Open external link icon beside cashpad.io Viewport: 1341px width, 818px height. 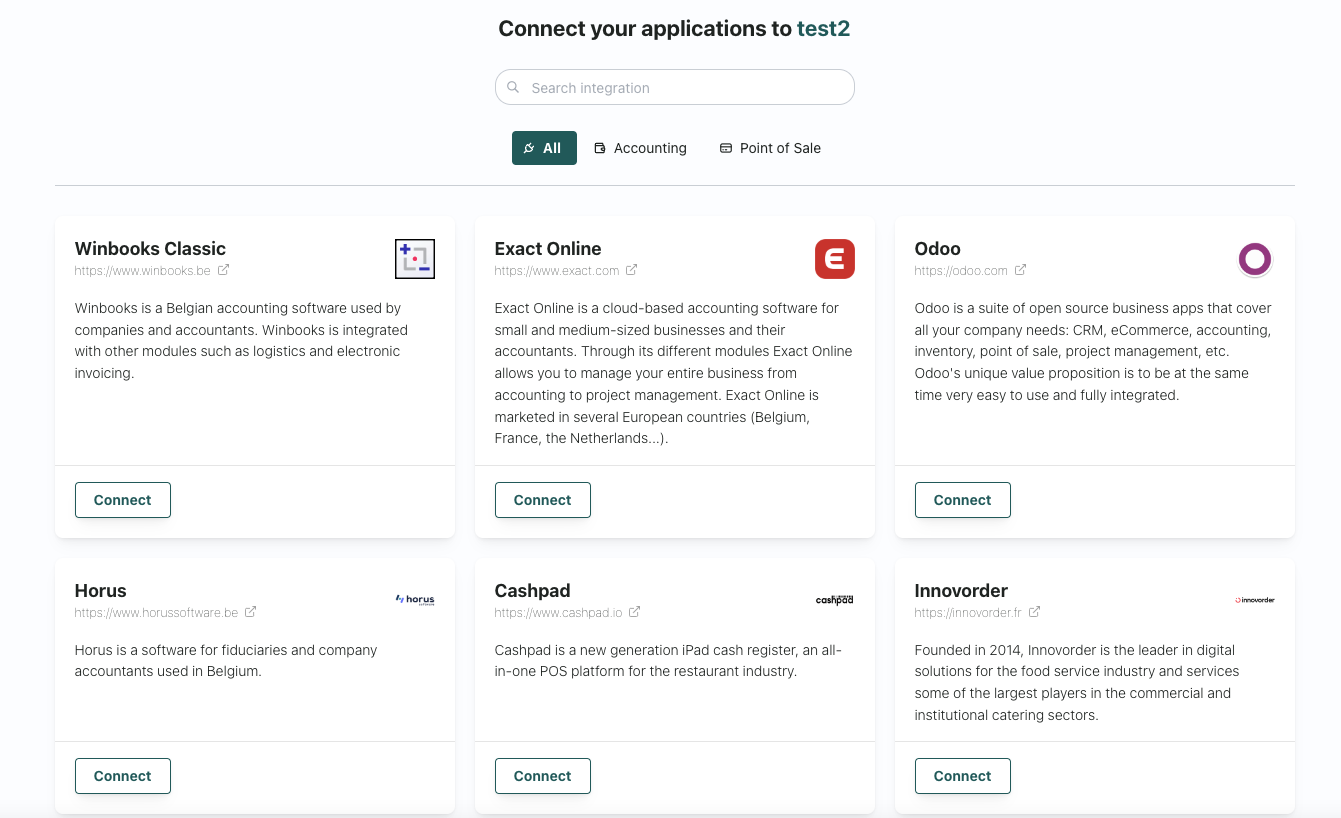635,612
